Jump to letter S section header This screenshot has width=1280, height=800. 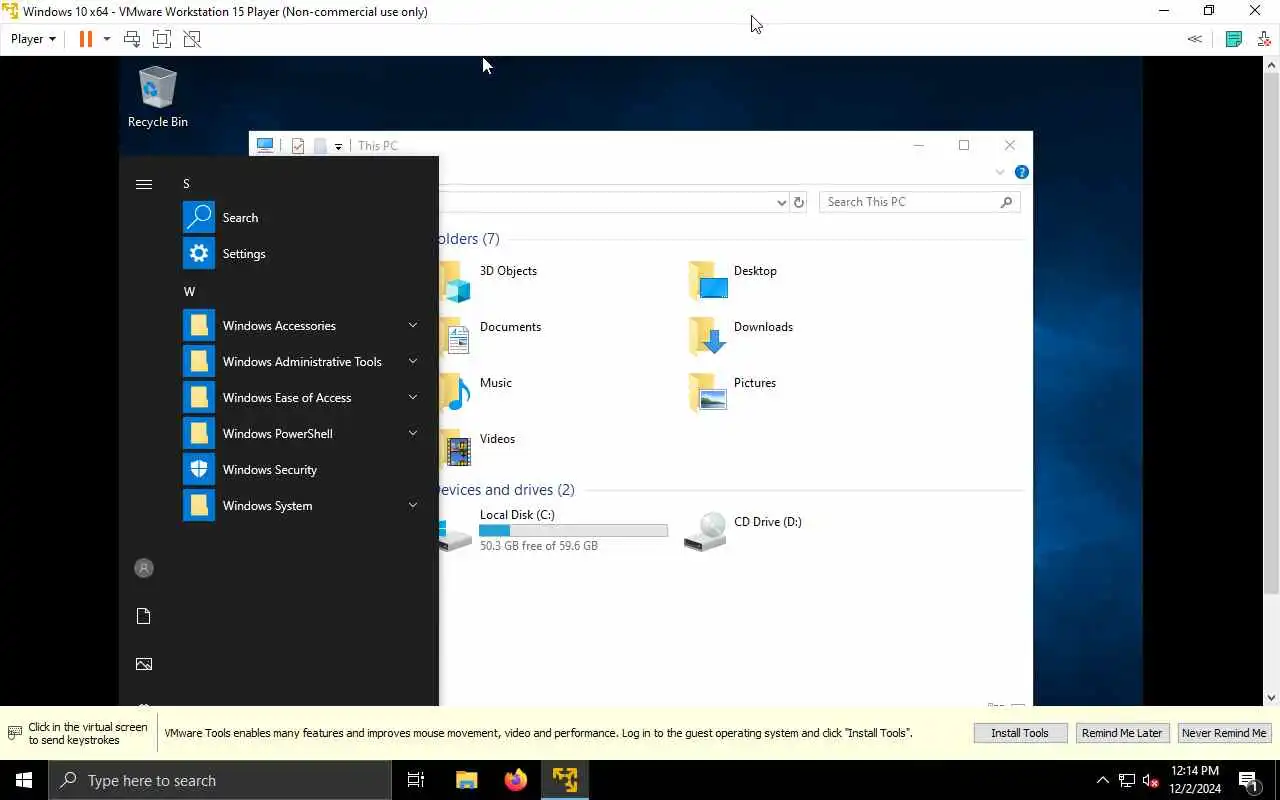(186, 184)
